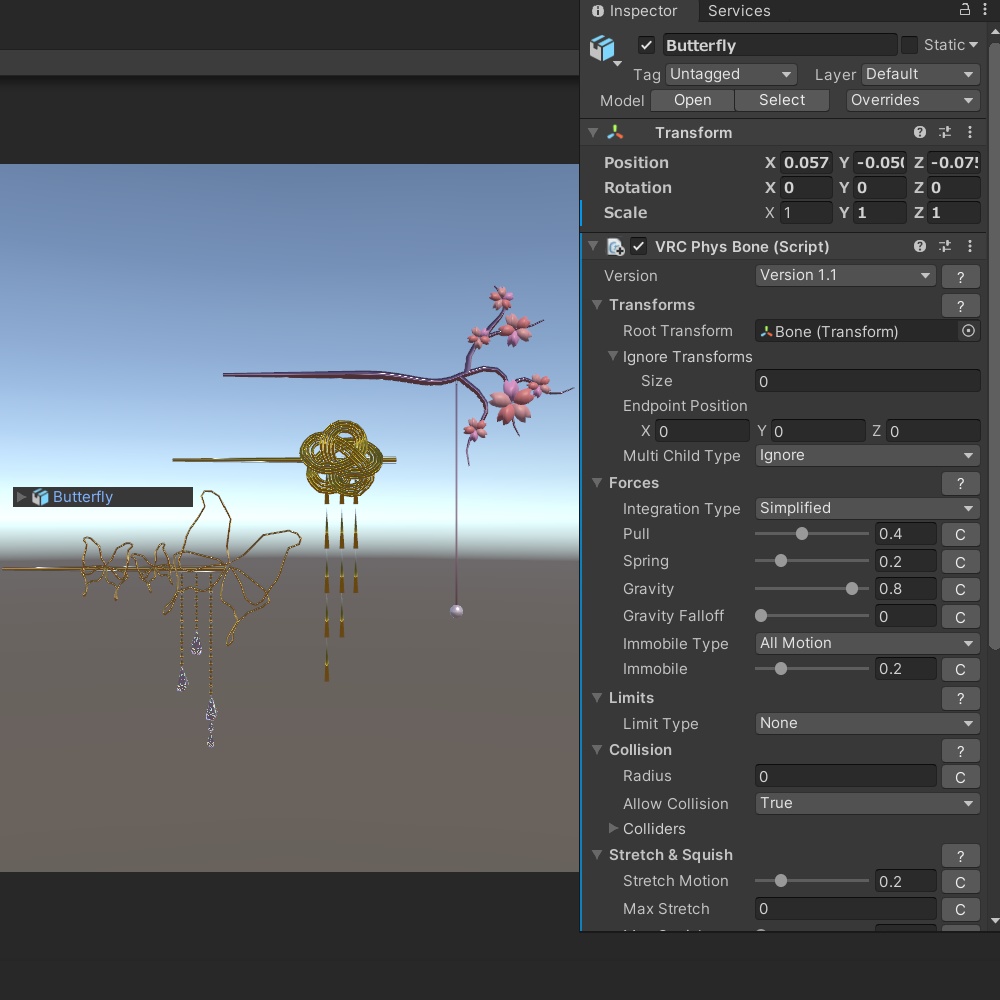The height and width of the screenshot is (1000, 1000).
Task: Click the Model Open button
Action: [693, 100]
